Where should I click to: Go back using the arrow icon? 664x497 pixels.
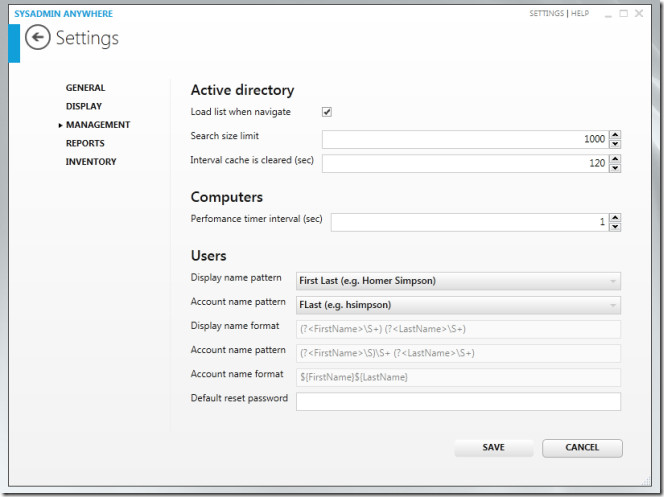pyautogui.click(x=38, y=37)
